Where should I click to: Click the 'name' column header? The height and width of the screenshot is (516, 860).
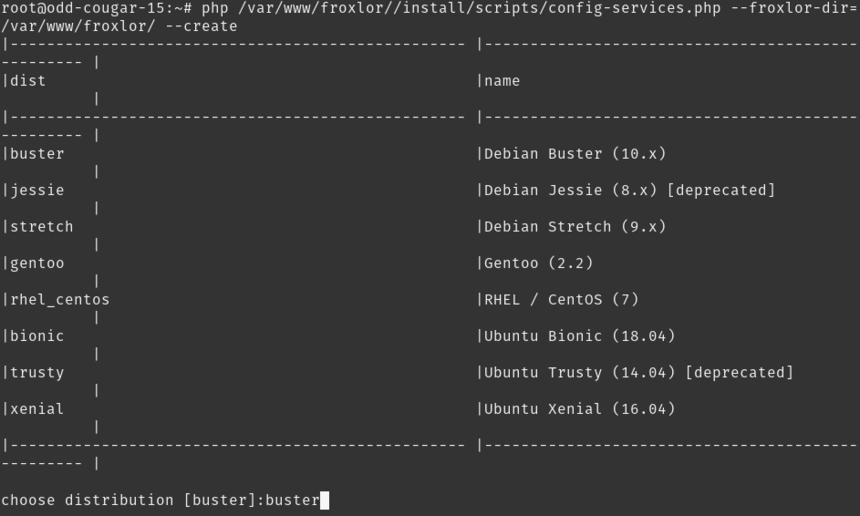click(x=502, y=81)
